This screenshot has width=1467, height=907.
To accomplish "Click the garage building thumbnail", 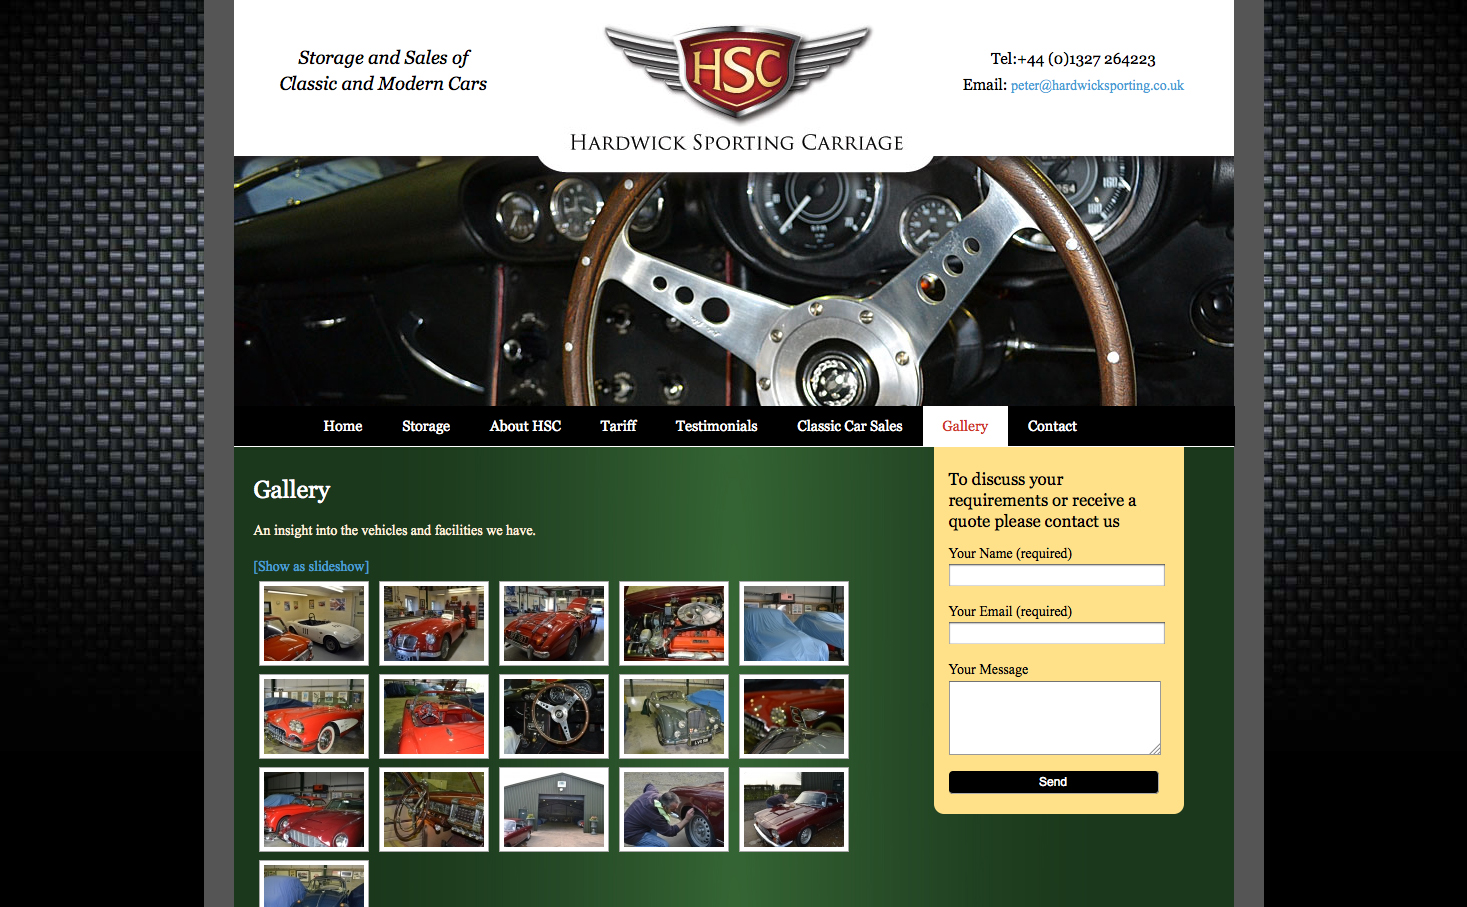I will point(553,809).
